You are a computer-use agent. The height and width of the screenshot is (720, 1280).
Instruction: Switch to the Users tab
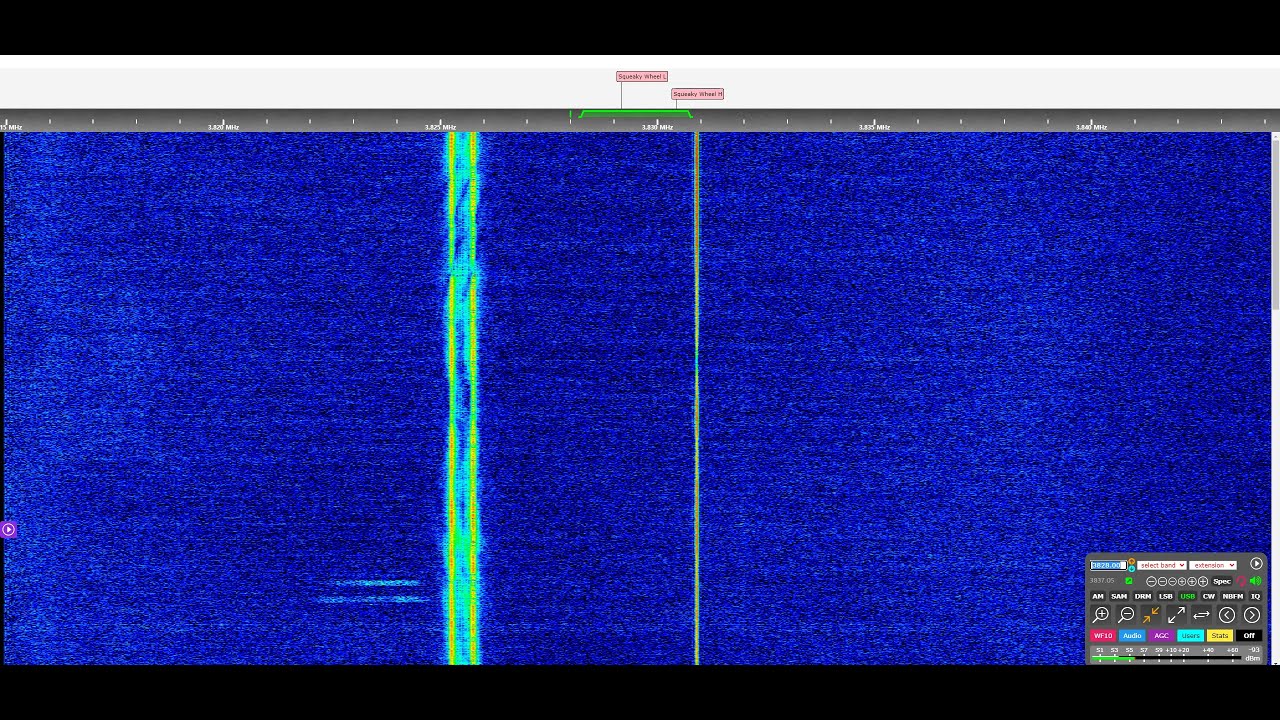[x=1190, y=635]
